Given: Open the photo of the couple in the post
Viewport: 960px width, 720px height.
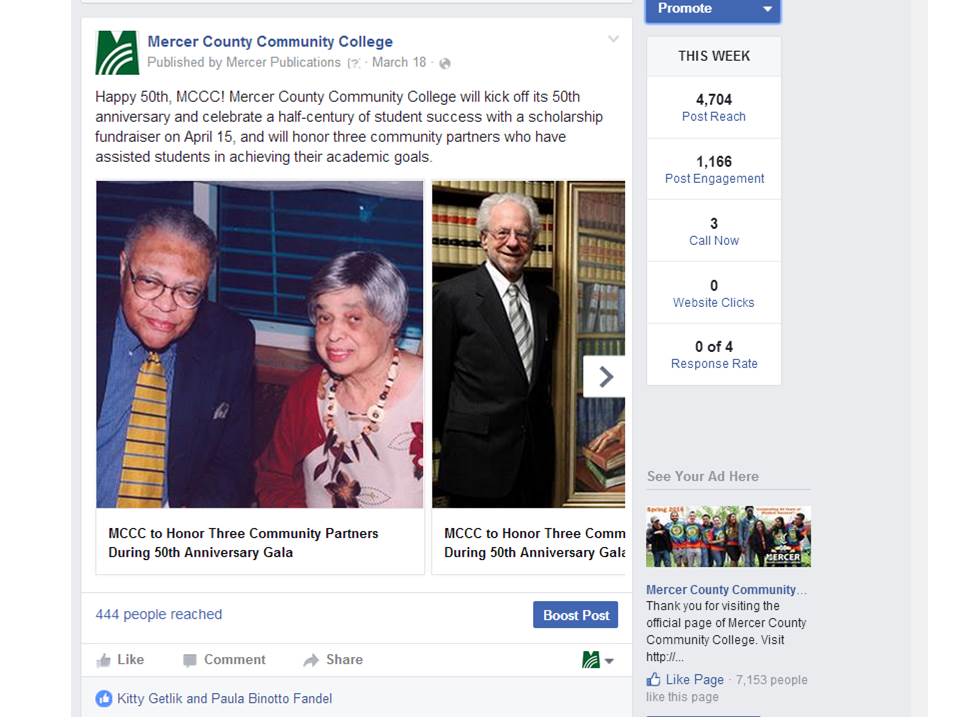Looking at the screenshot, I should (260, 344).
